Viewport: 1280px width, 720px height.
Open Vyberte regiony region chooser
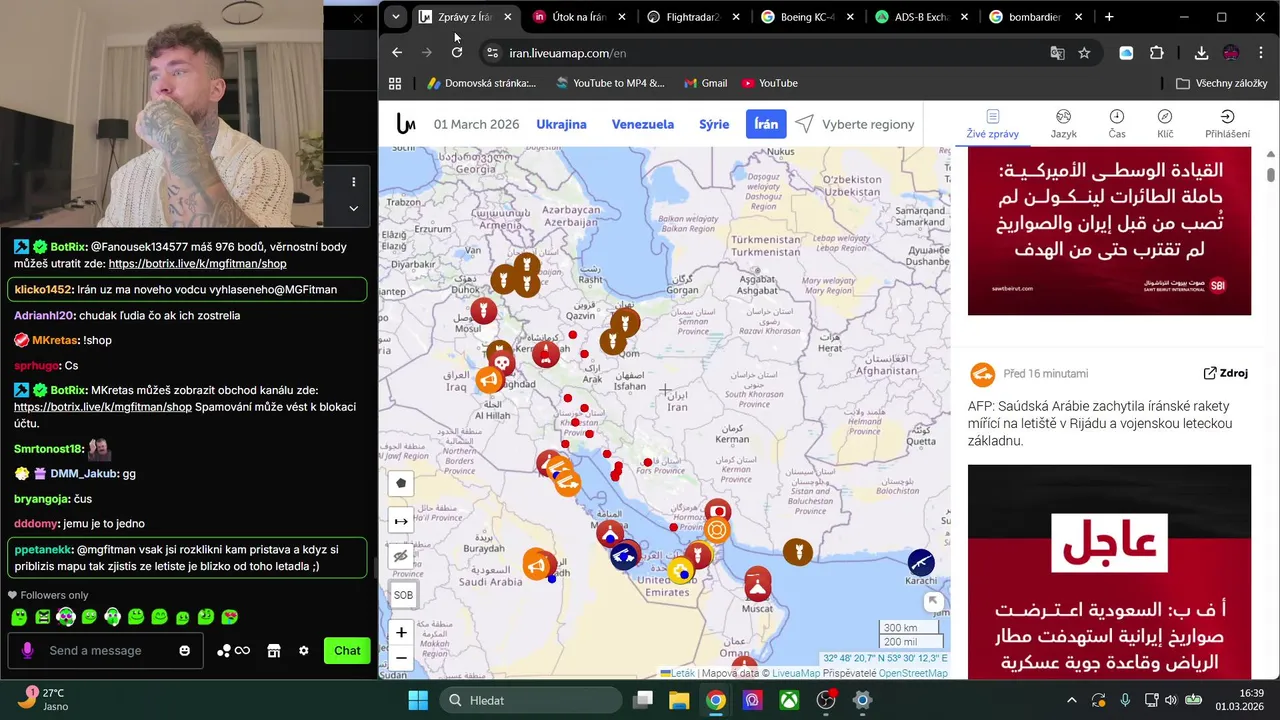(855, 124)
